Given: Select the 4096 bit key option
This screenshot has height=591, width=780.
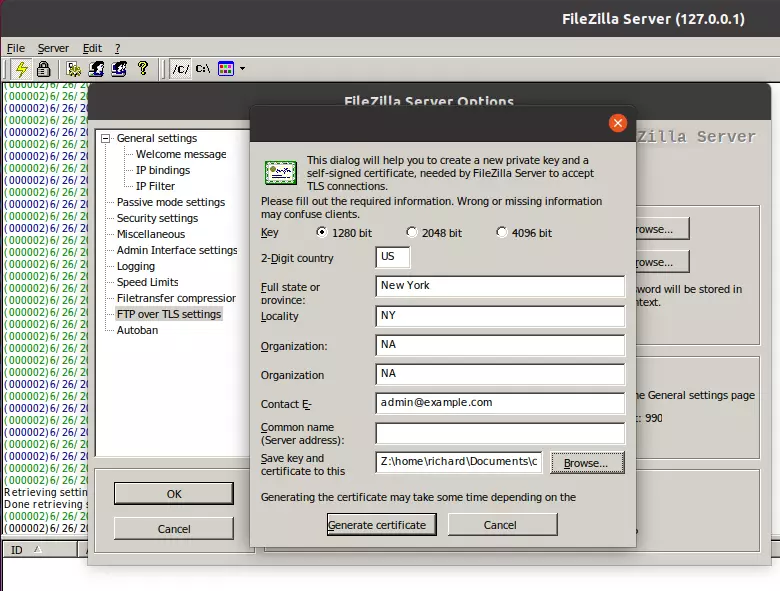Looking at the screenshot, I should point(524,232).
